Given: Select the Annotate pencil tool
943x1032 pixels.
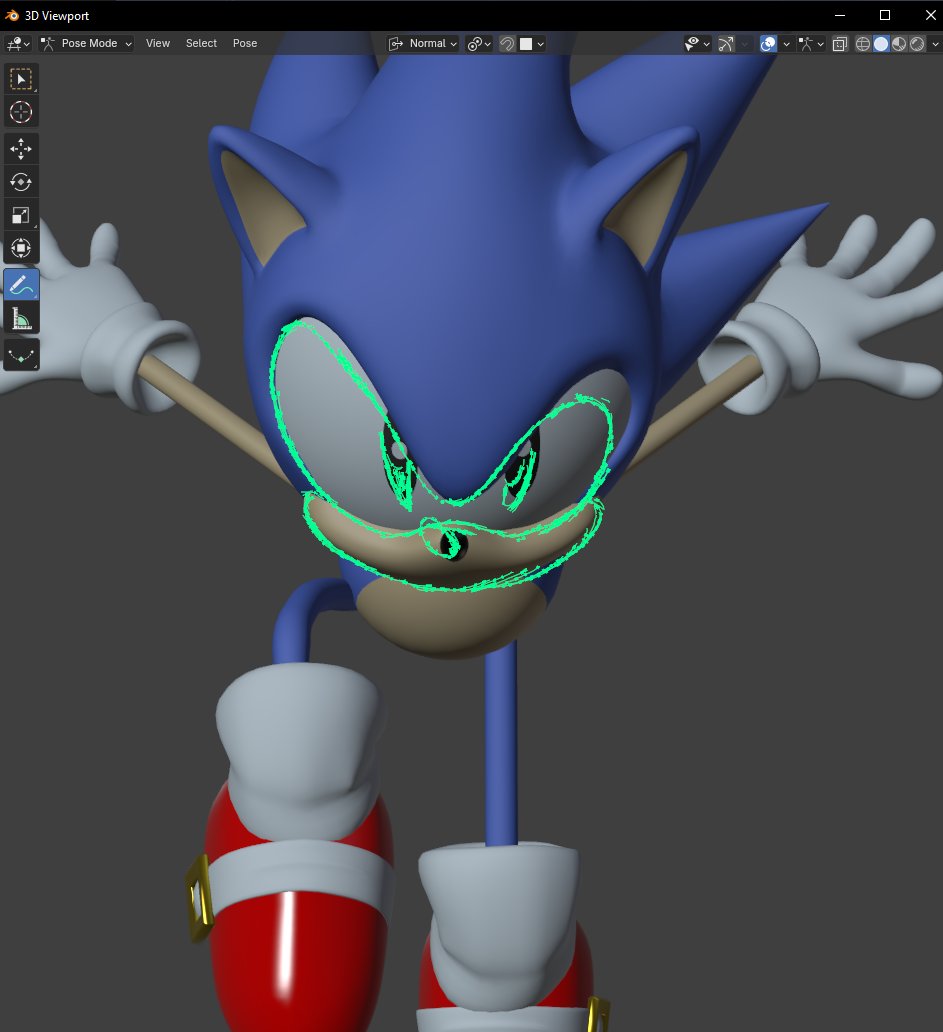Looking at the screenshot, I should pos(21,285).
